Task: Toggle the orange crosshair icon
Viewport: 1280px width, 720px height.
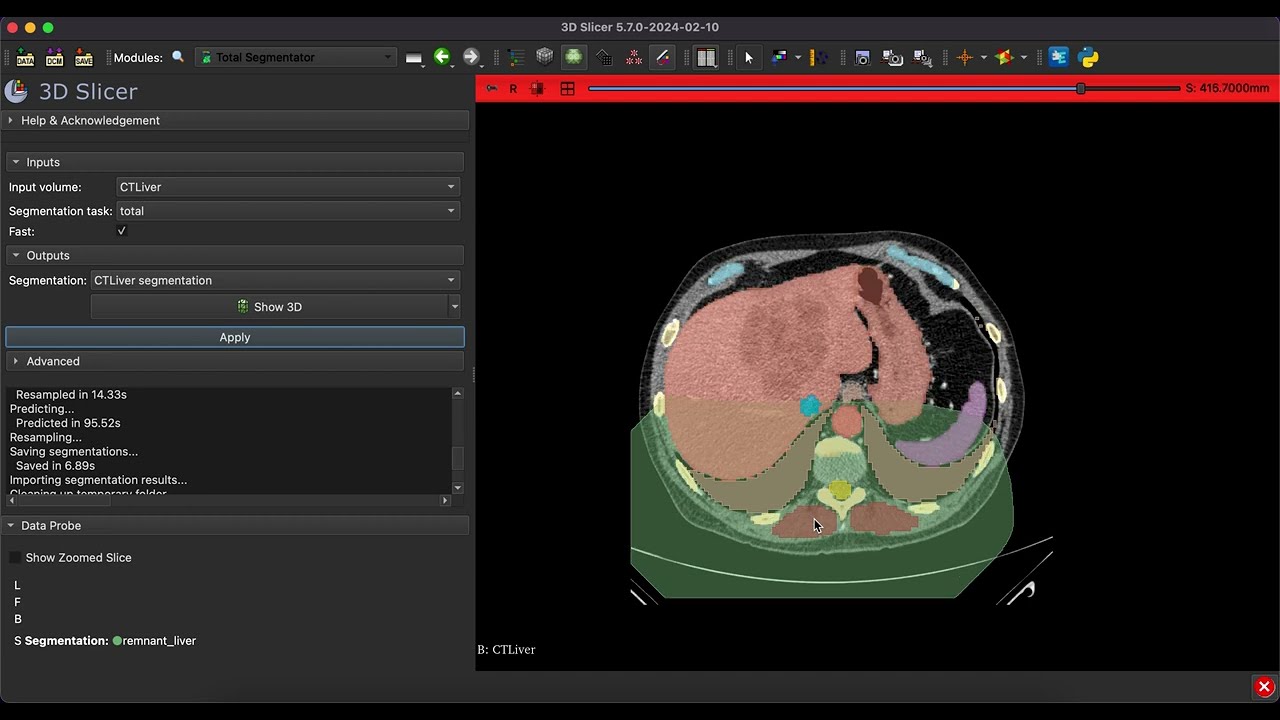Action: click(x=965, y=58)
